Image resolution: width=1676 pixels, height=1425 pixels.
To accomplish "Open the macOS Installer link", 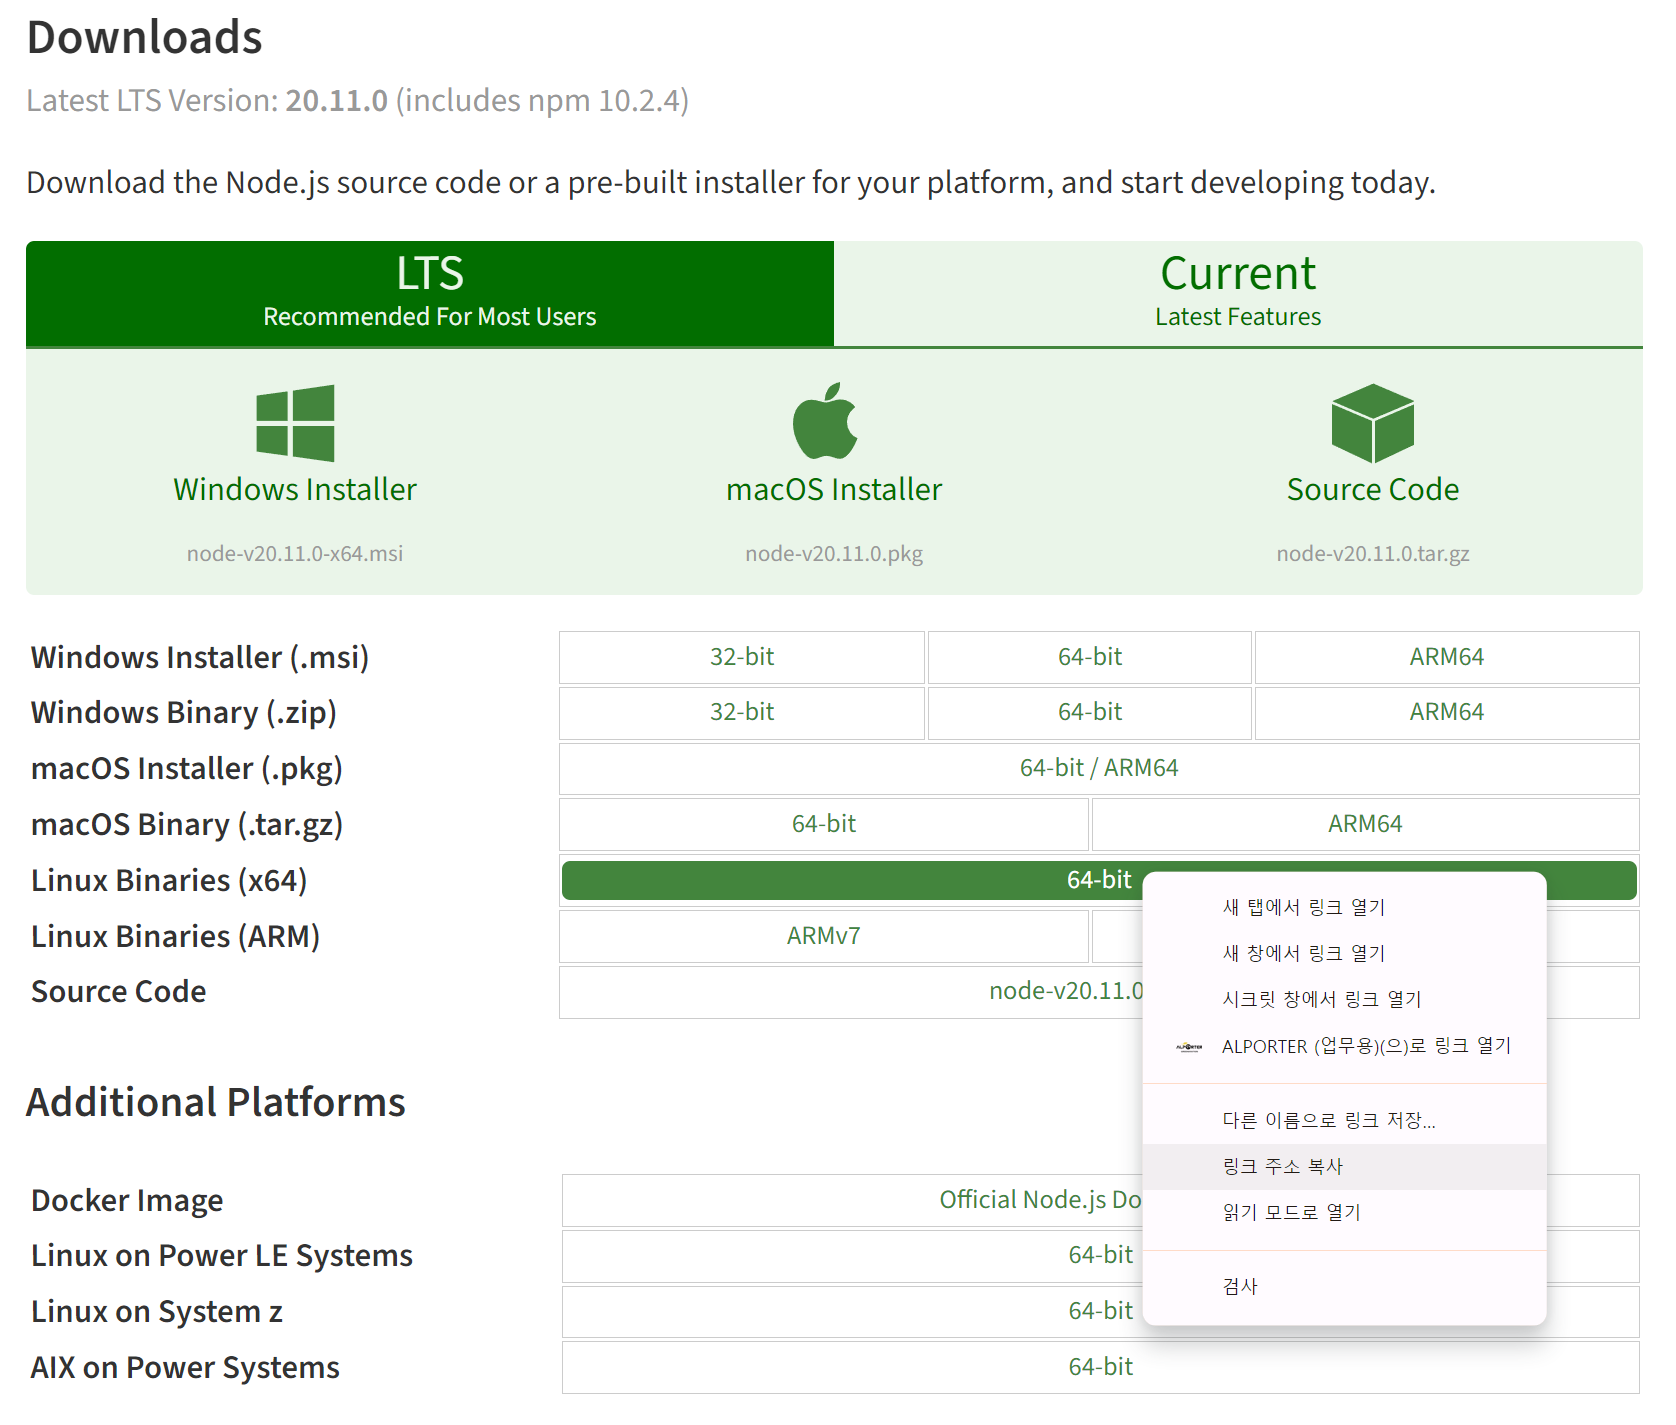I will (834, 489).
